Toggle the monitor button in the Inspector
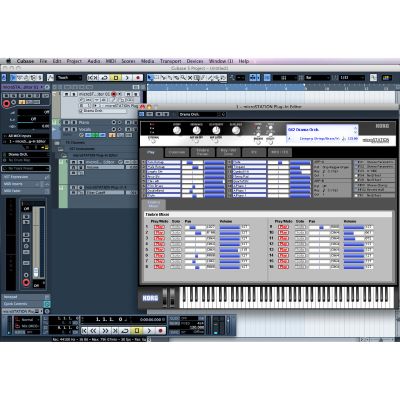The height and width of the screenshot is (400, 400). click(14, 102)
